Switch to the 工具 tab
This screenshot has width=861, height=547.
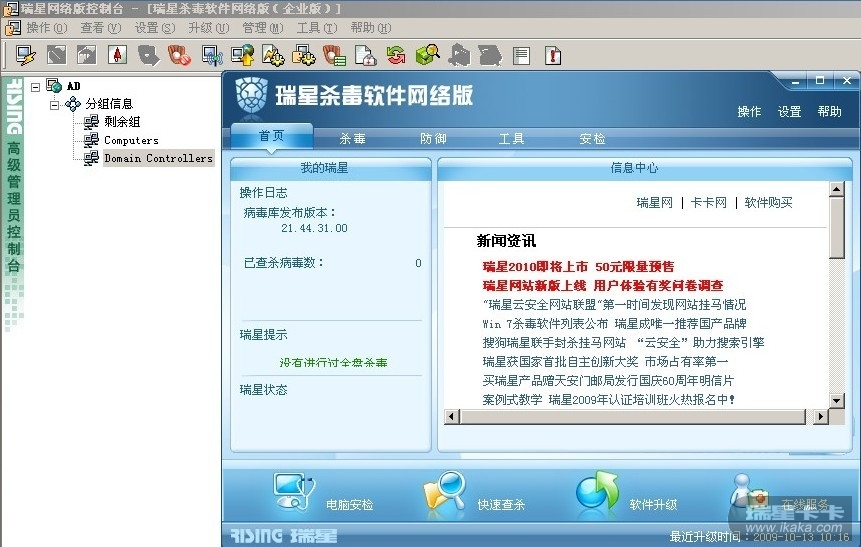511,138
